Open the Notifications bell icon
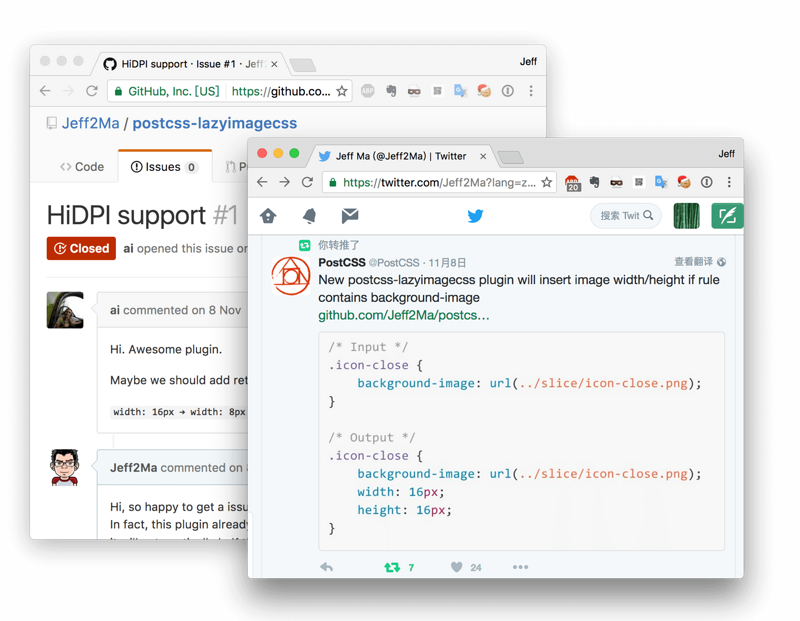 (x=308, y=215)
